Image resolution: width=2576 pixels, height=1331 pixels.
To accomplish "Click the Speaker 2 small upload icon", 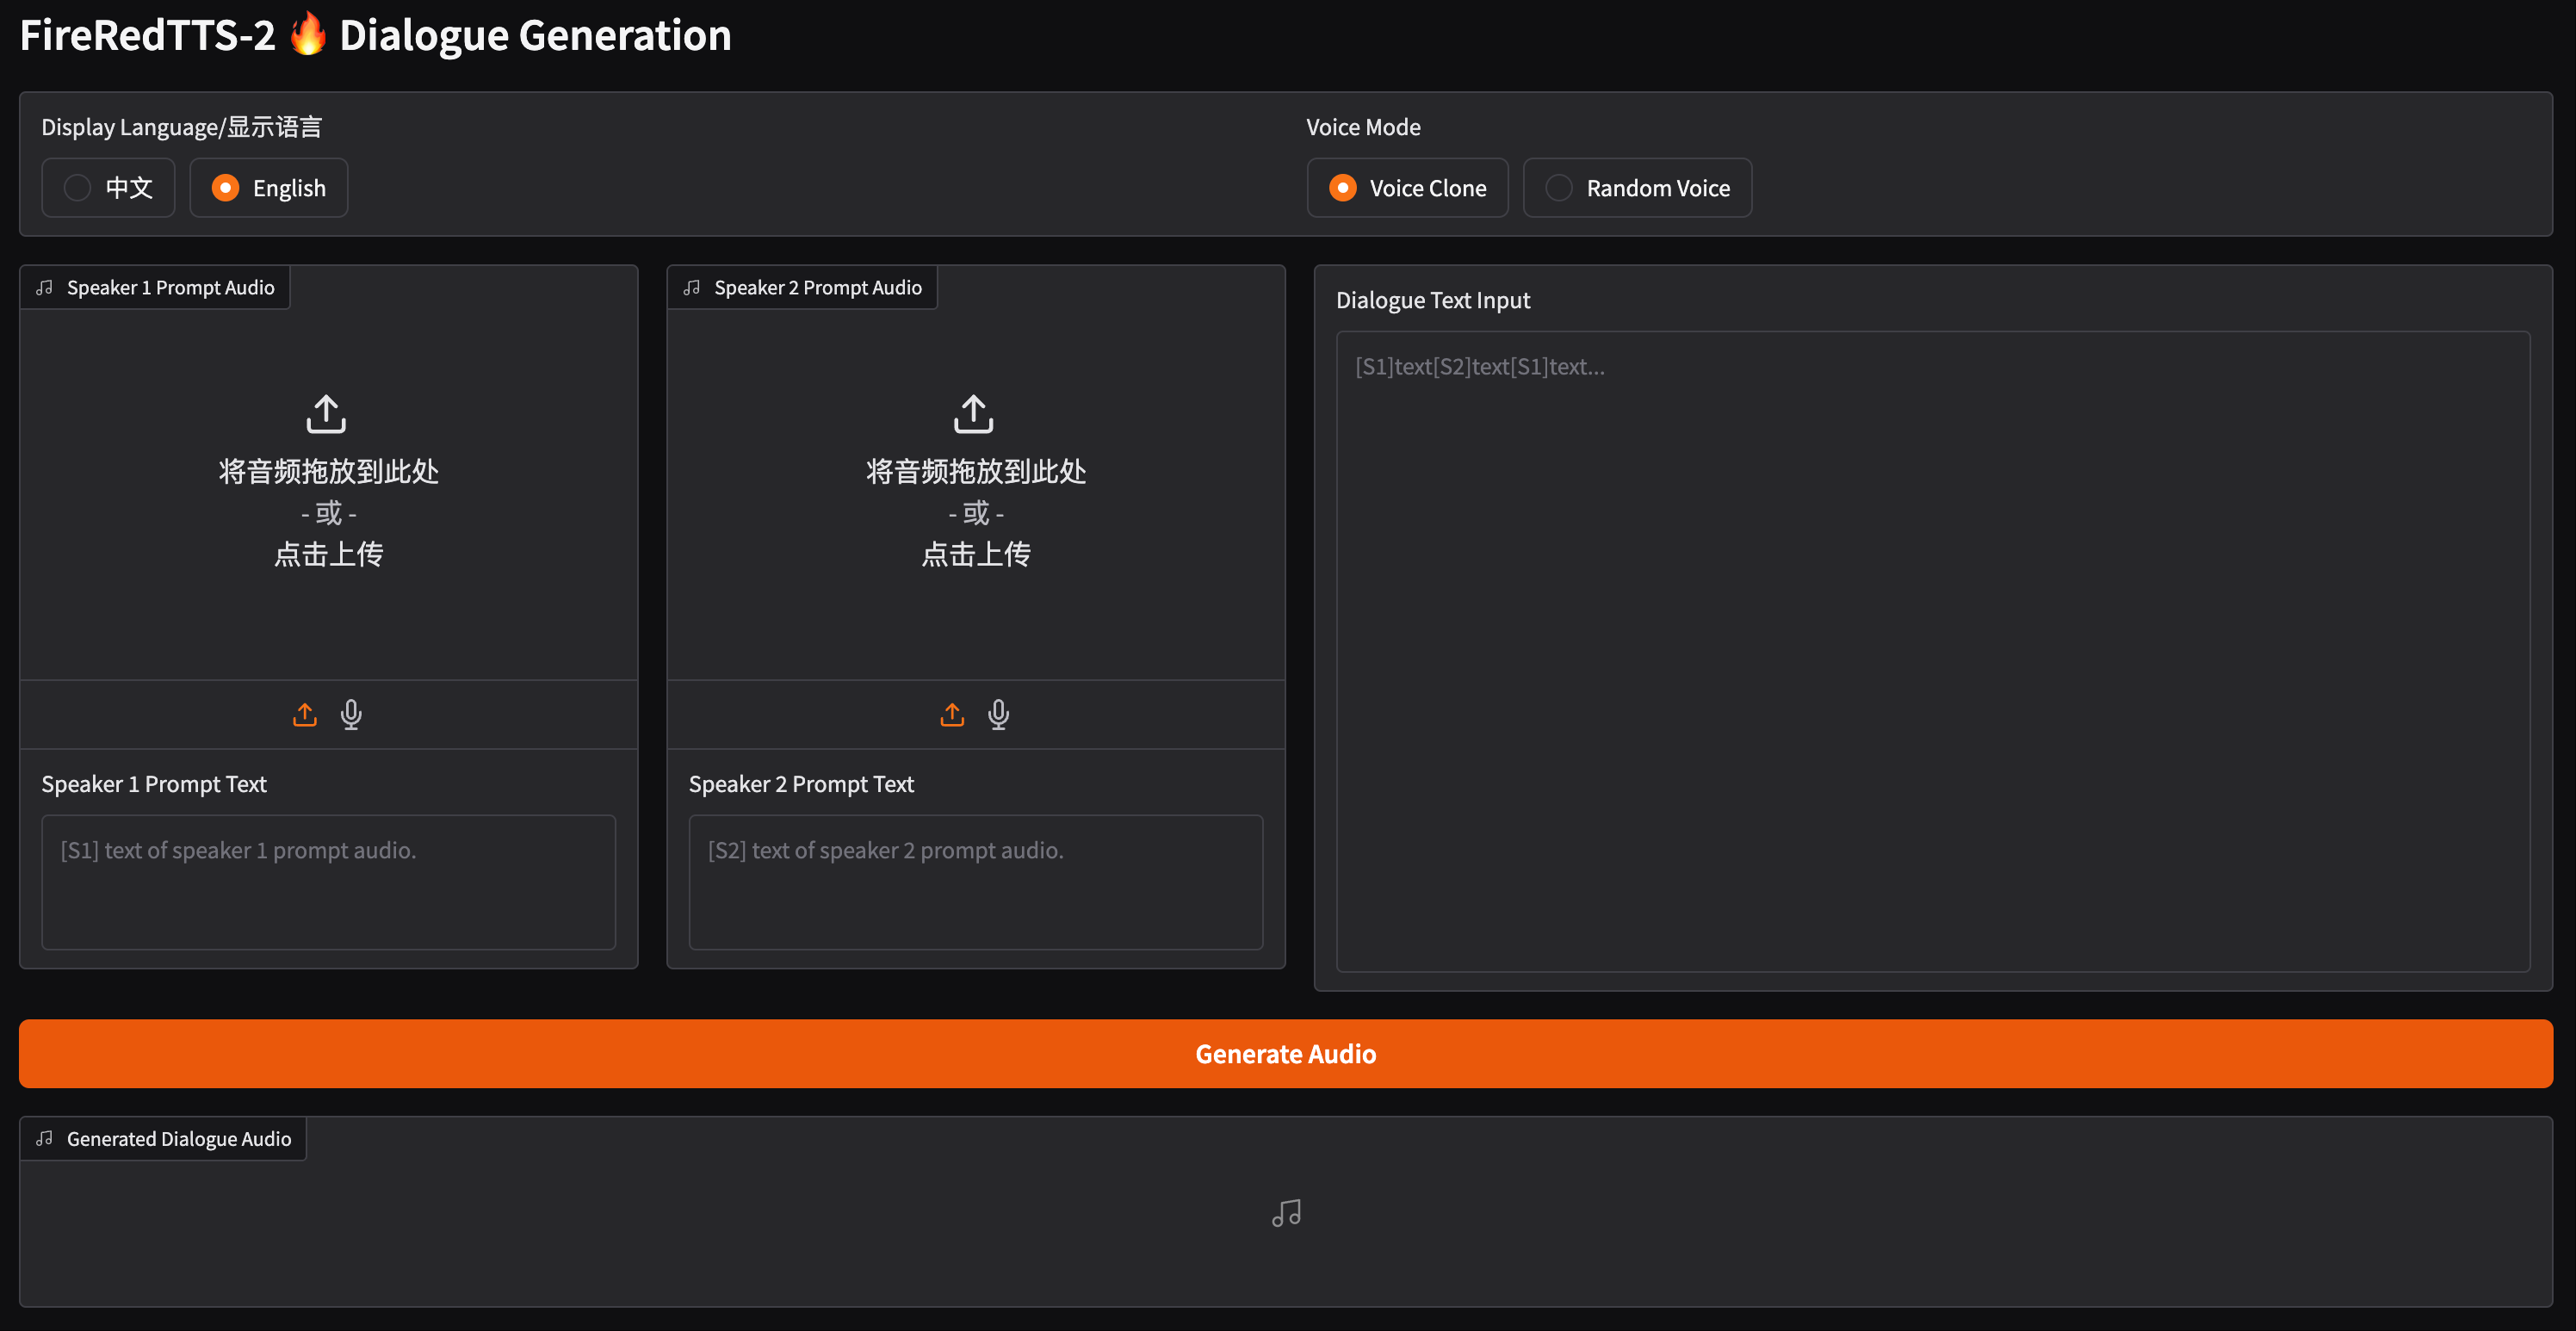I will 952,714.
